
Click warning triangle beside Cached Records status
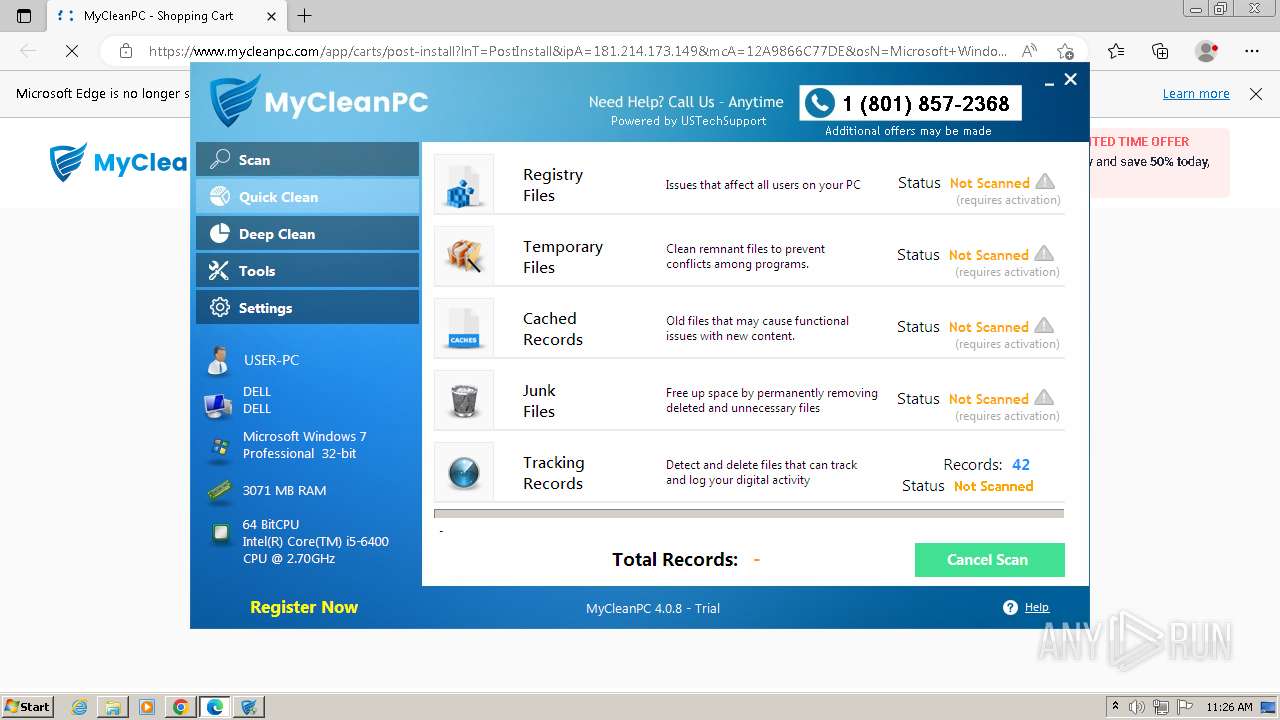[x=1044, y=325]
